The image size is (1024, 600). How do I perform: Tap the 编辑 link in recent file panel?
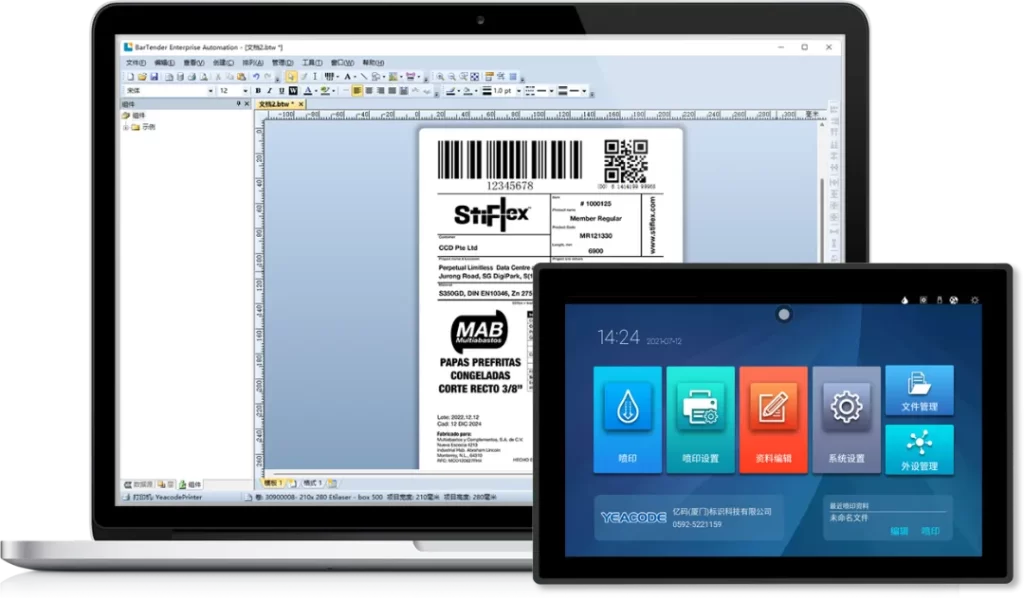coord(899,531)
